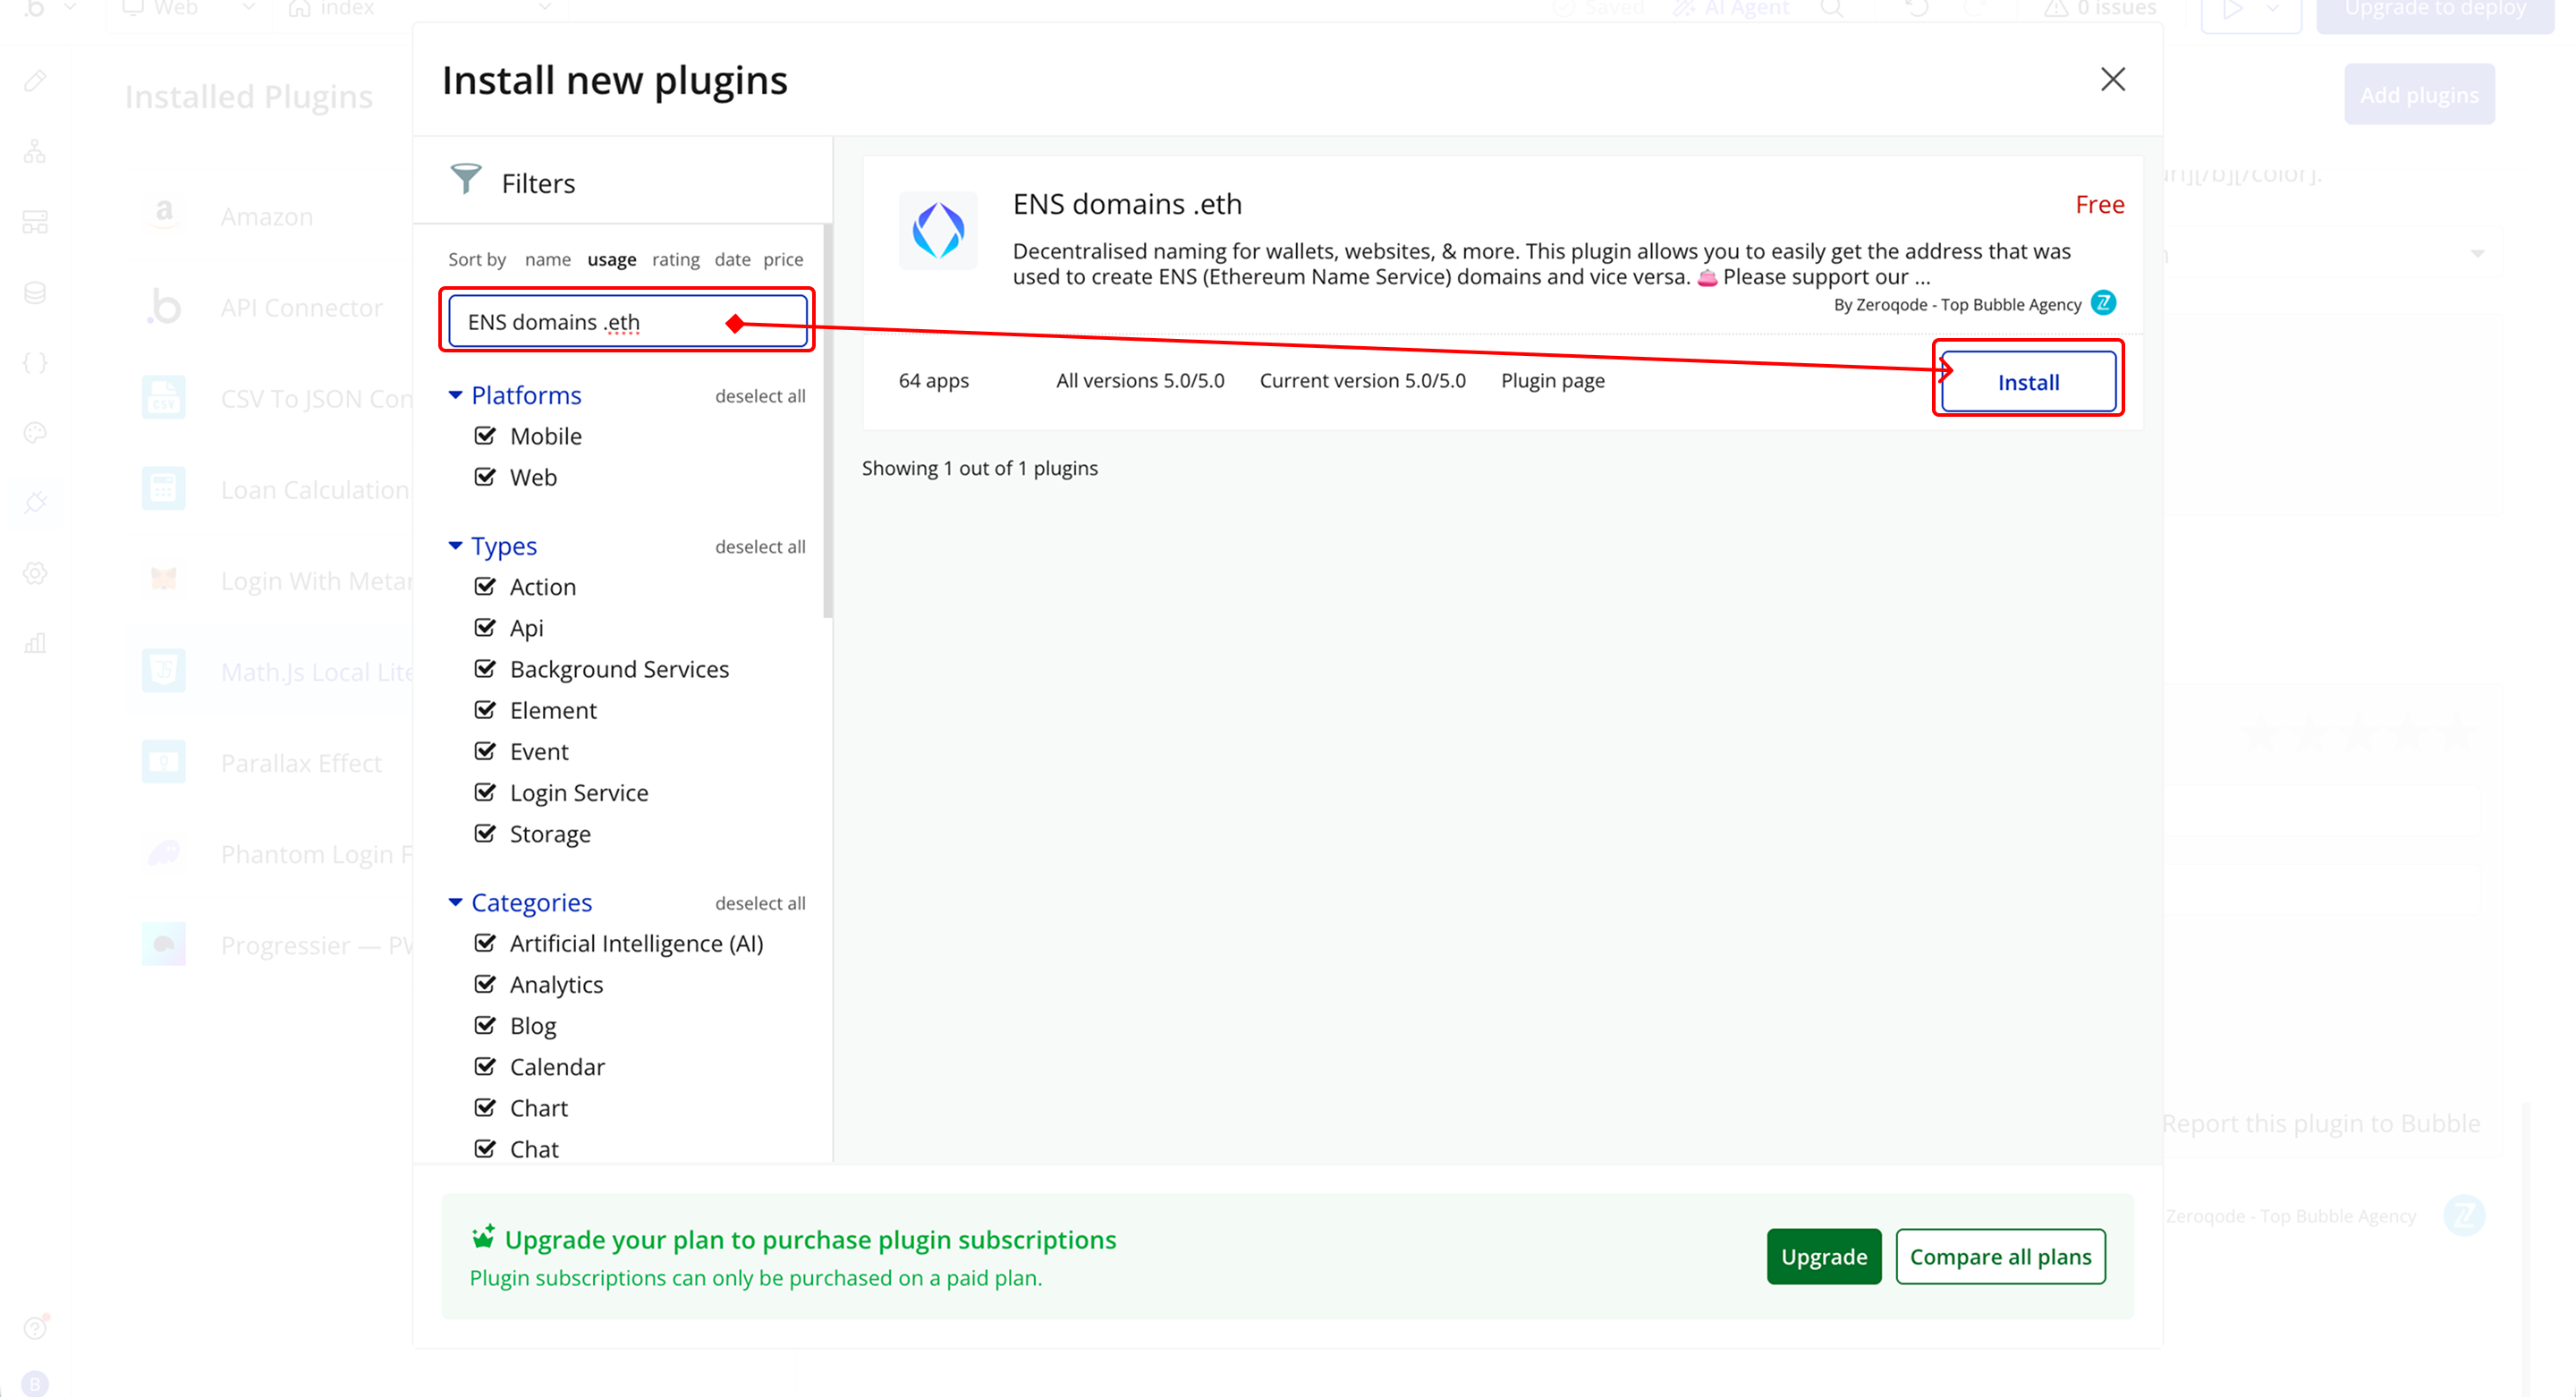Click the ENS domains plugin logo
The image size is (2576, 1397).
(937, 231)
